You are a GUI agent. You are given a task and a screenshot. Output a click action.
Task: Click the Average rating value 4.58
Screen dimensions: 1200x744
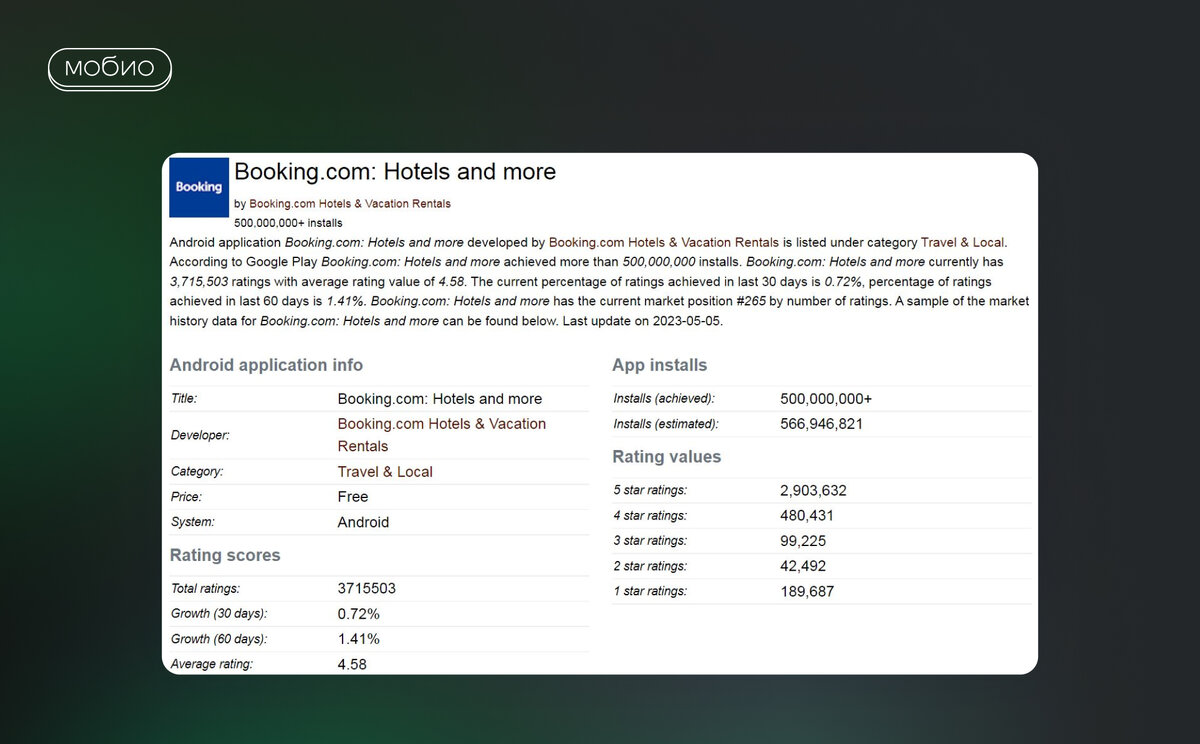coord(353,663)
